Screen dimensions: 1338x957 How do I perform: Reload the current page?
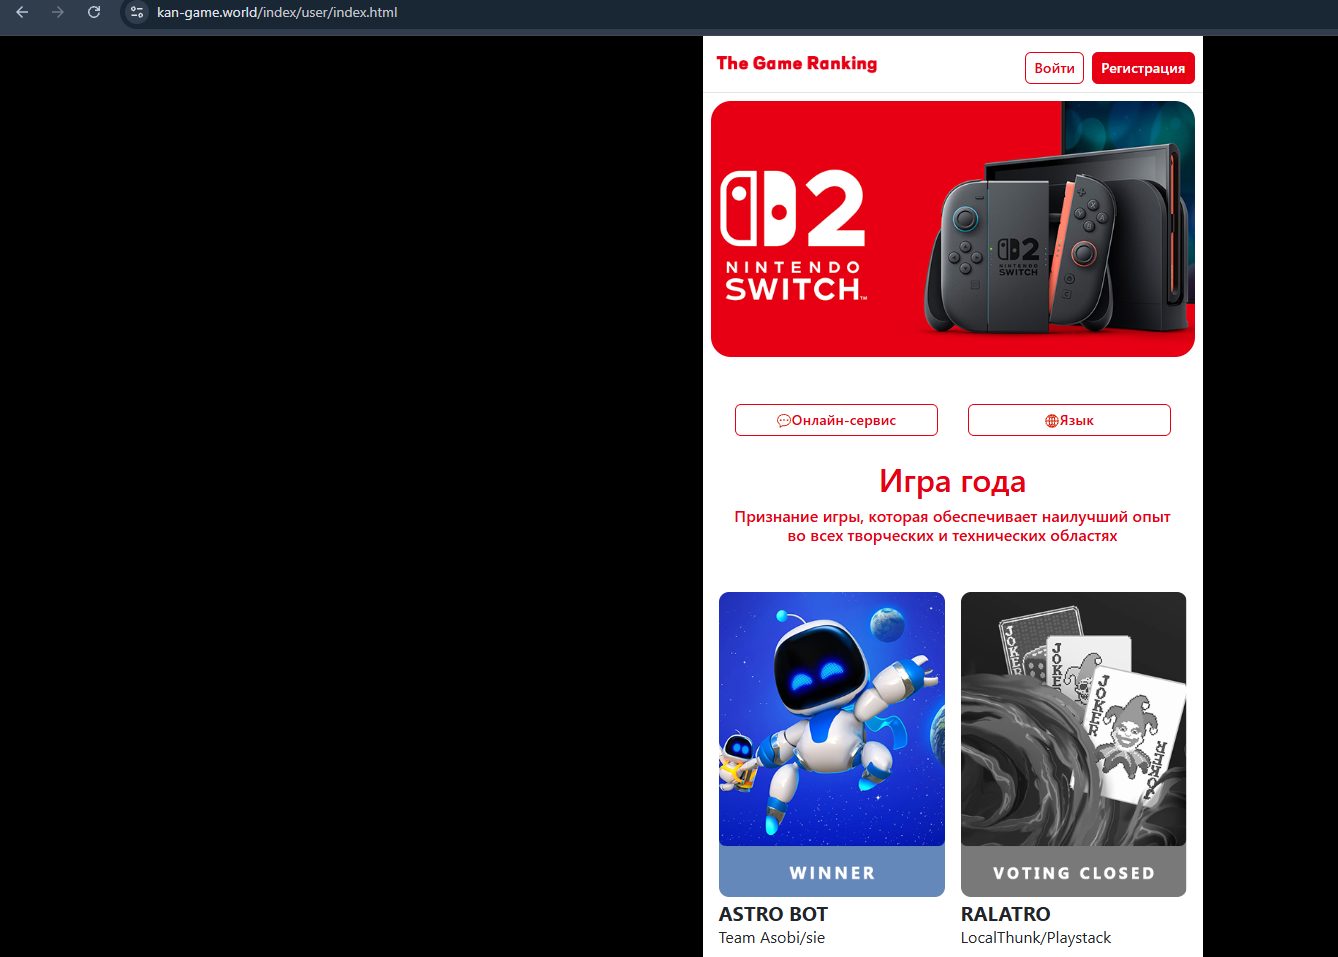pyautogui.click(x=94, y=13)
